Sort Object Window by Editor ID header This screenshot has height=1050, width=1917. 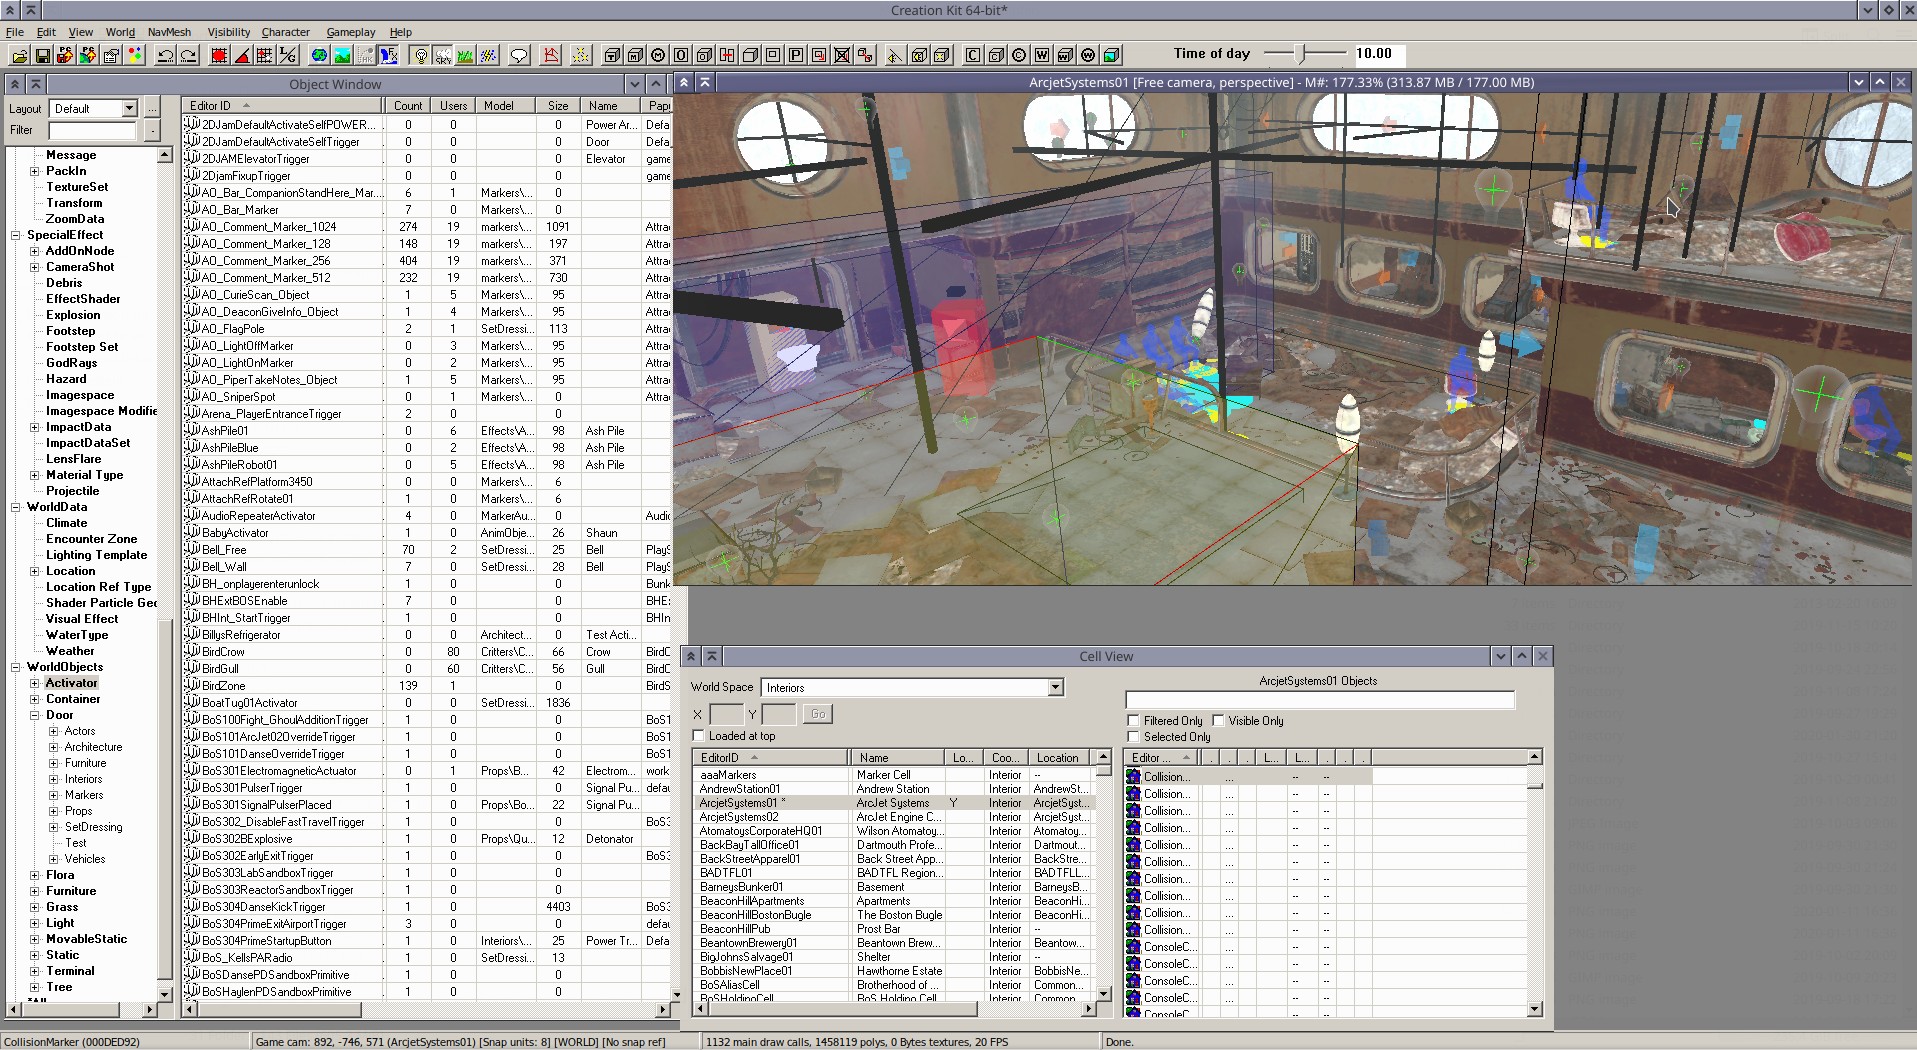[282, 105]
